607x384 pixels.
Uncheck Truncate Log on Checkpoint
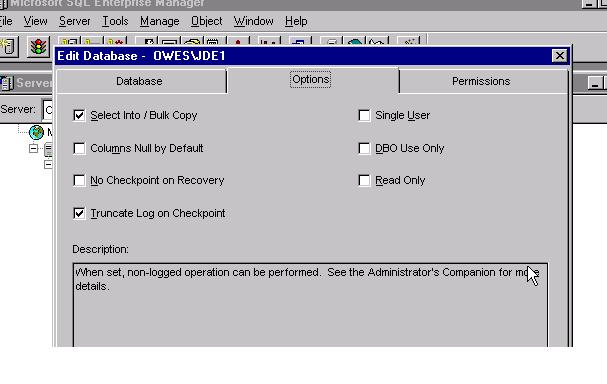(79, 213)
